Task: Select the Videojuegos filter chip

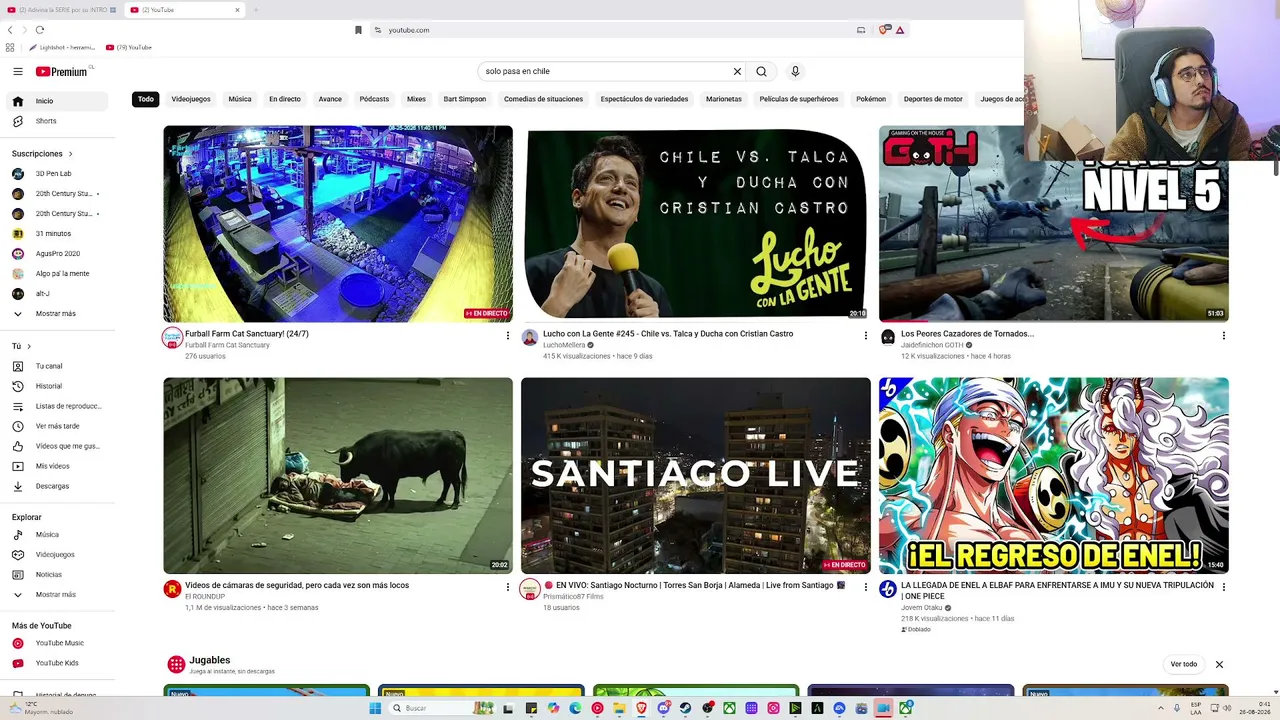Action: pyautogui.click(x=191, y=99)
